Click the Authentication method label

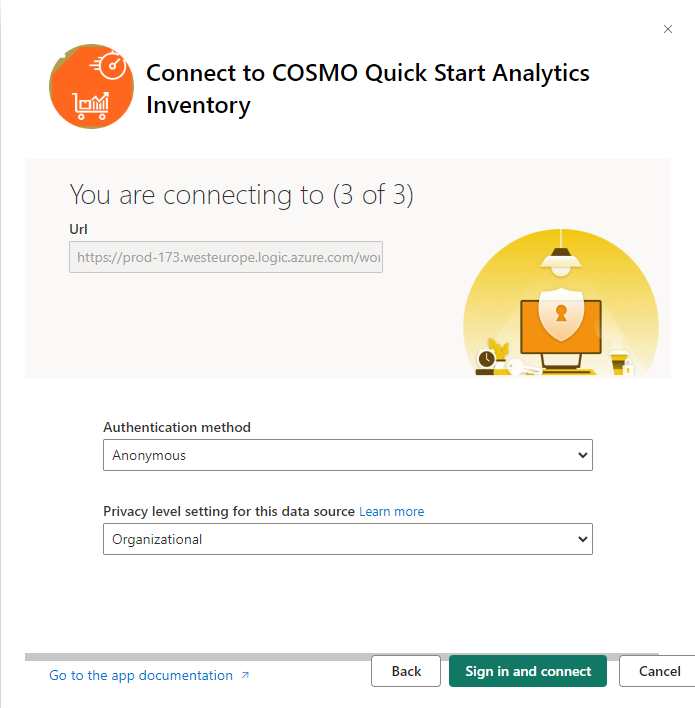[x=177, y=427]
